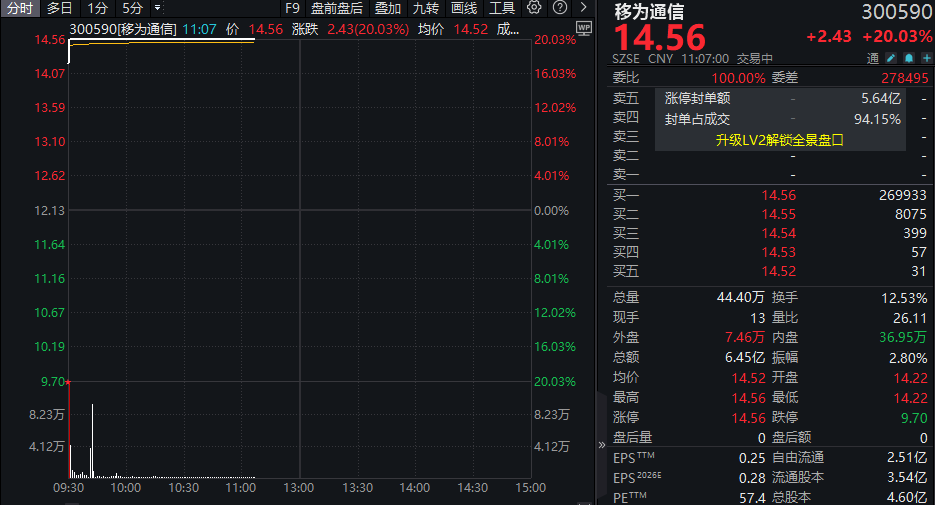Click the 涨停封单额 value 5.64亿
935x505 pixels.
point(881,98)
